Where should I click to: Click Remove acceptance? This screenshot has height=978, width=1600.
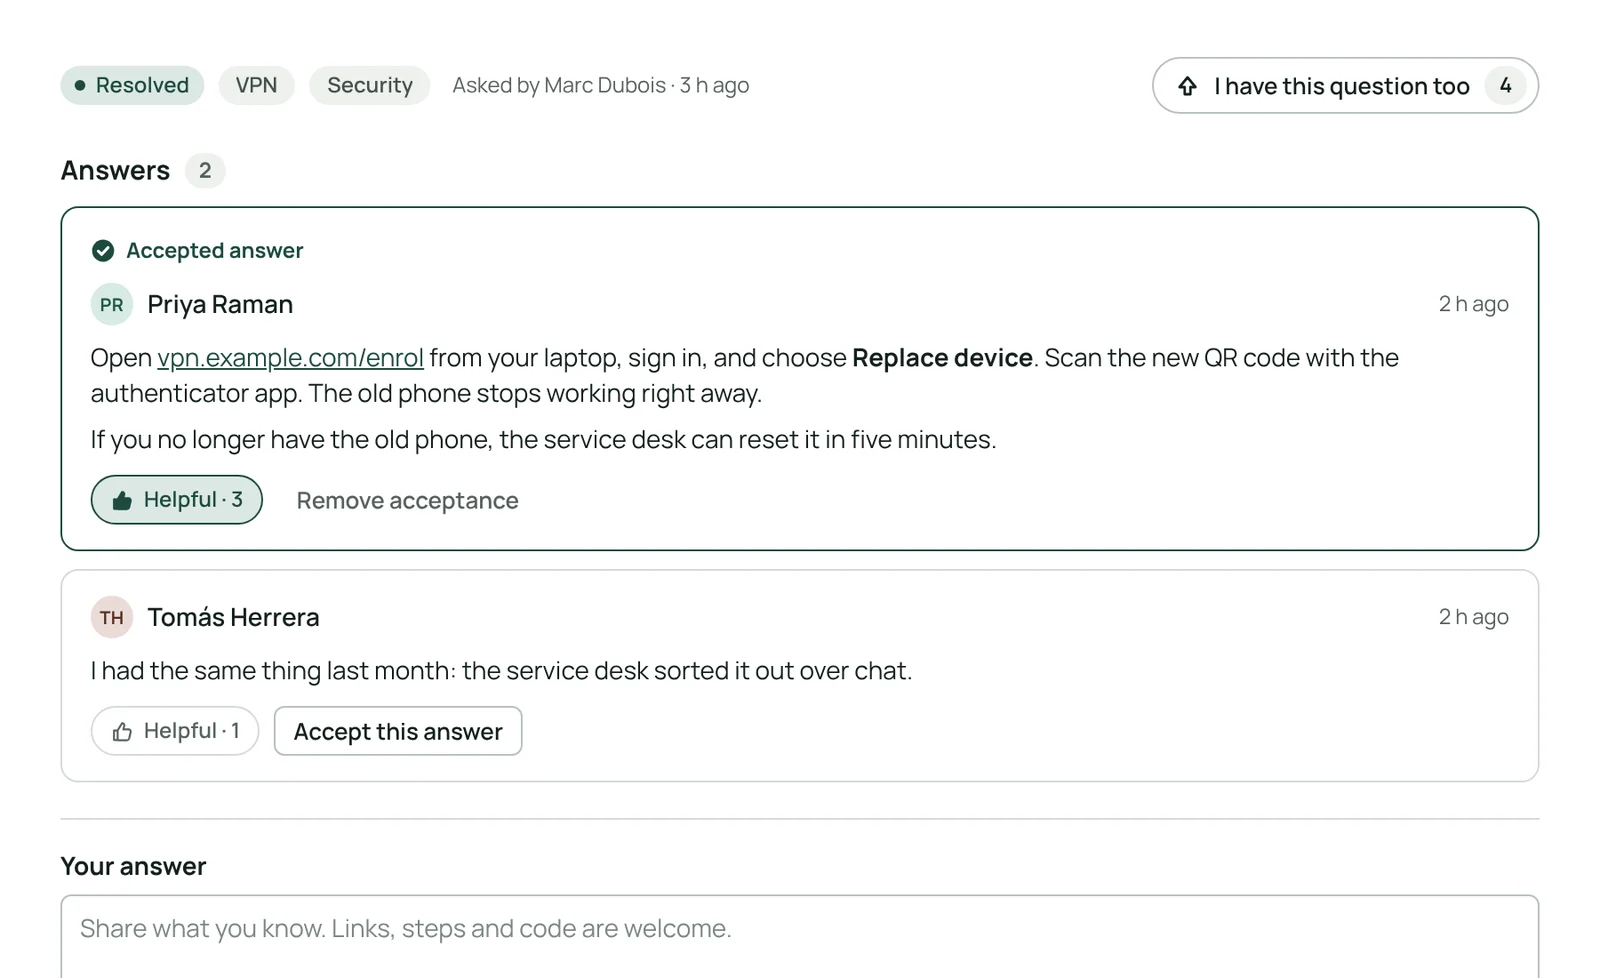pyautogui.click(x=407, y=500)
